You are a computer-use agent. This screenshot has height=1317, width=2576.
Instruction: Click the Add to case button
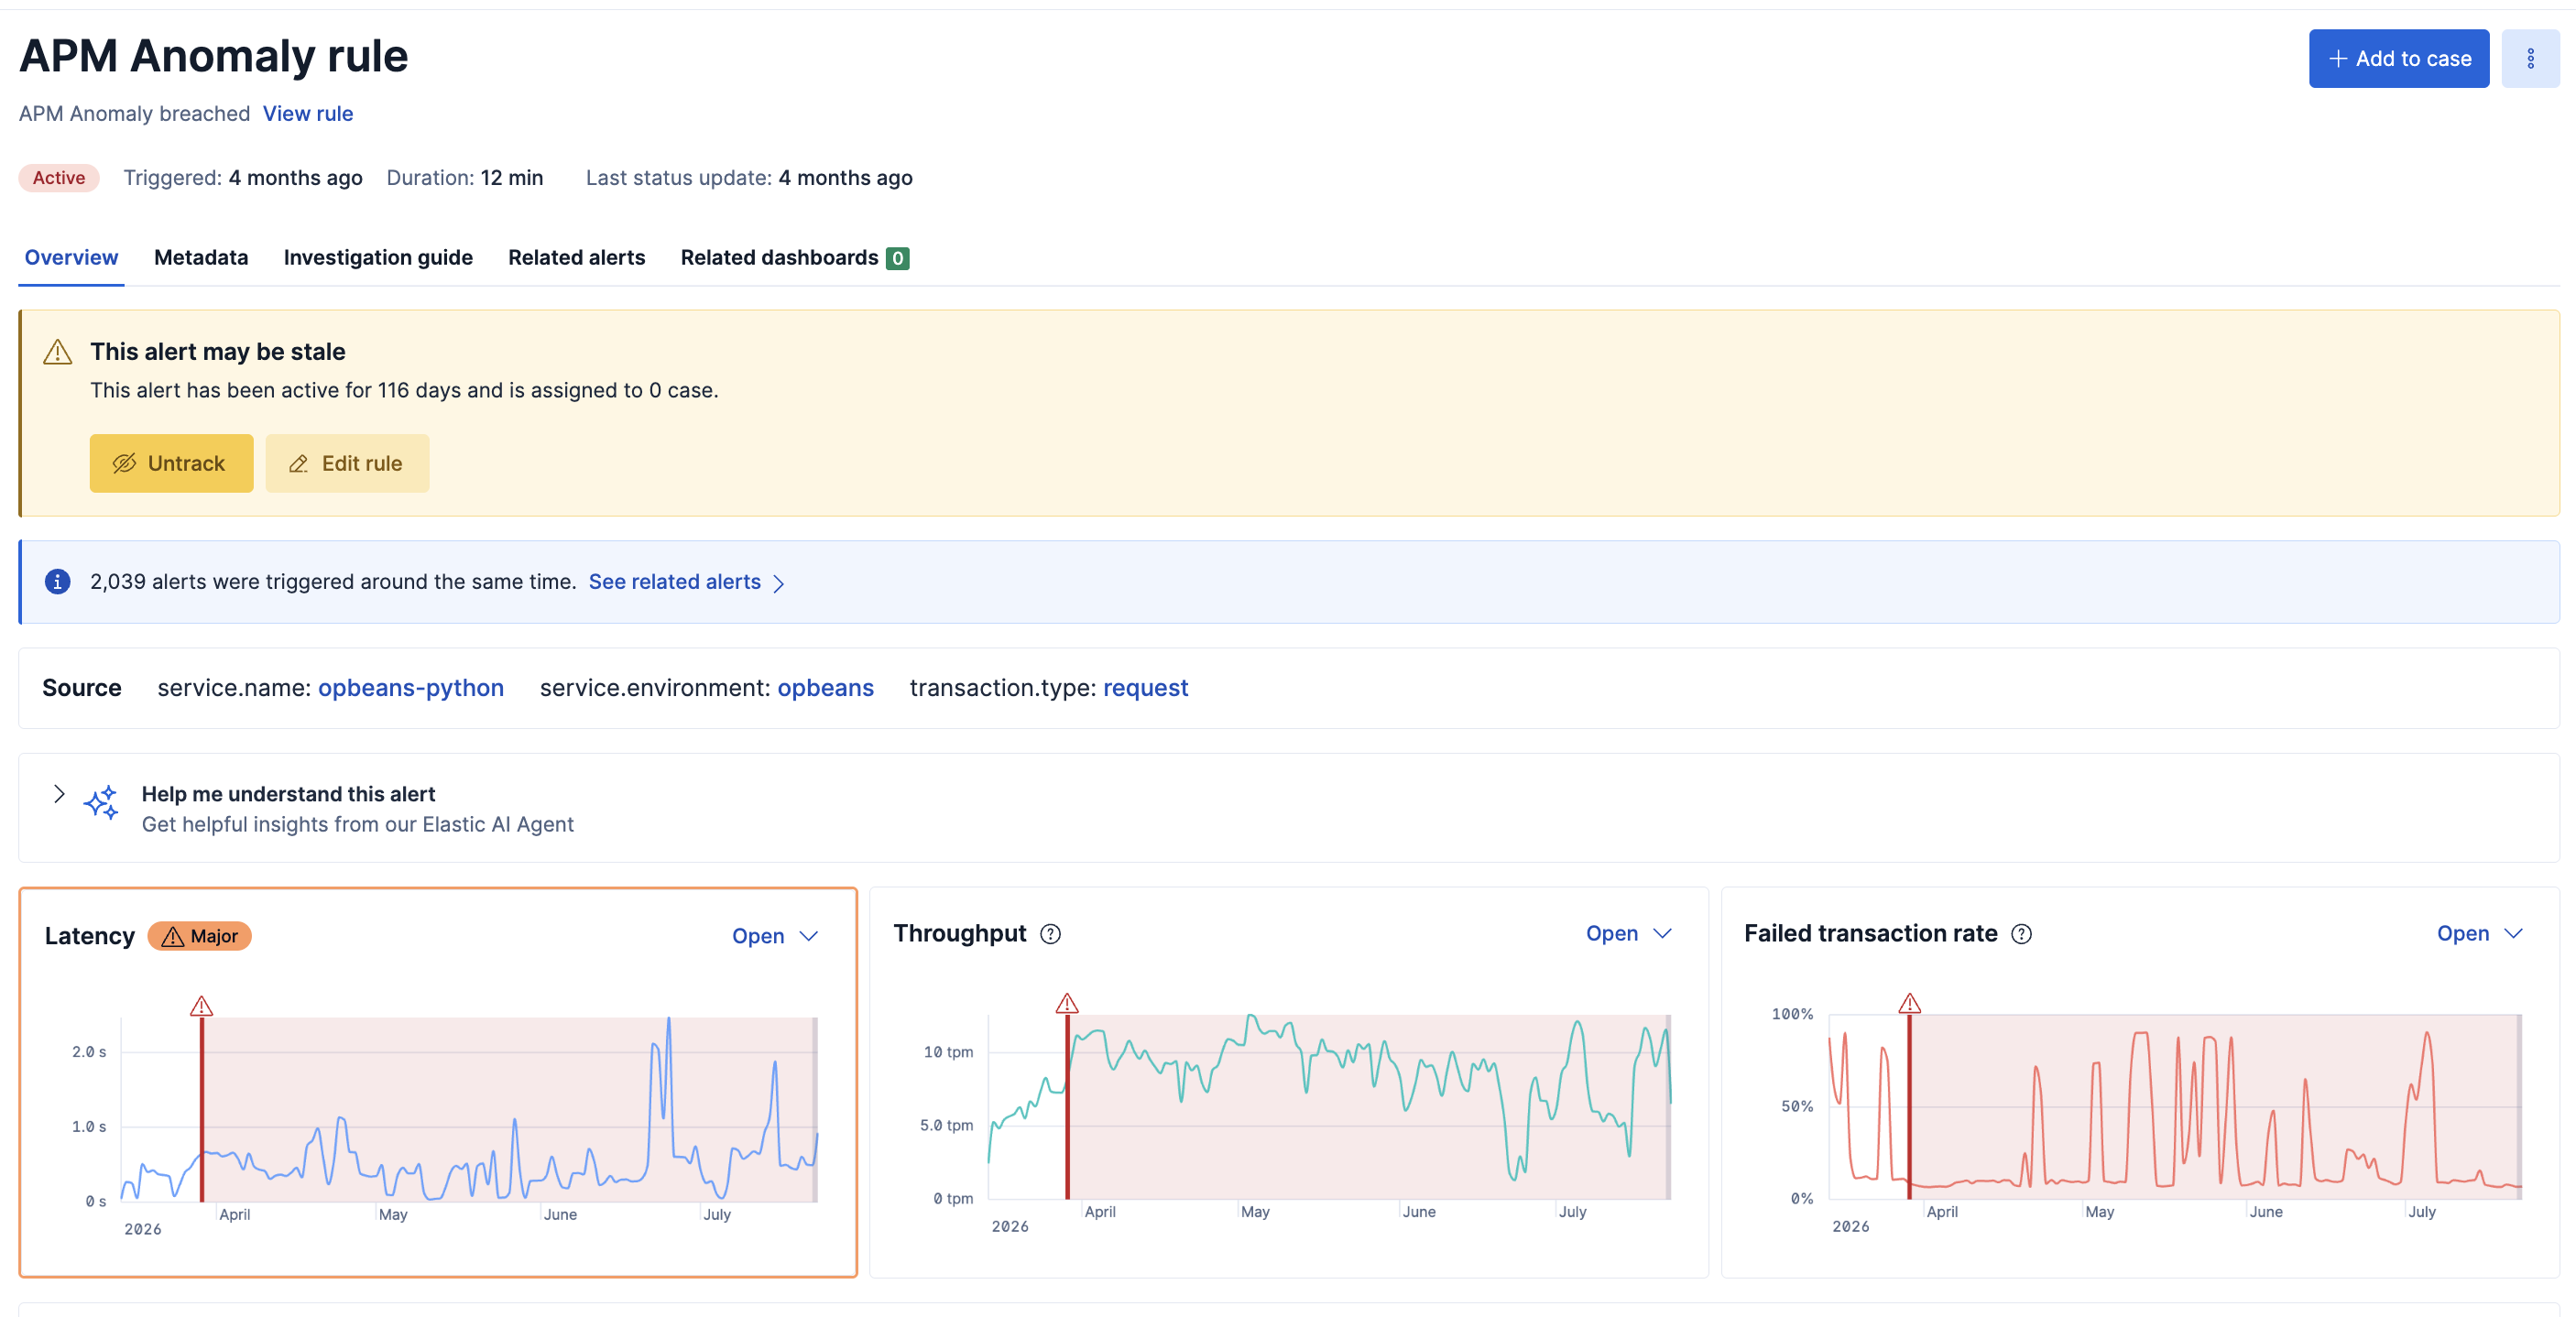tap(2398, 59)
